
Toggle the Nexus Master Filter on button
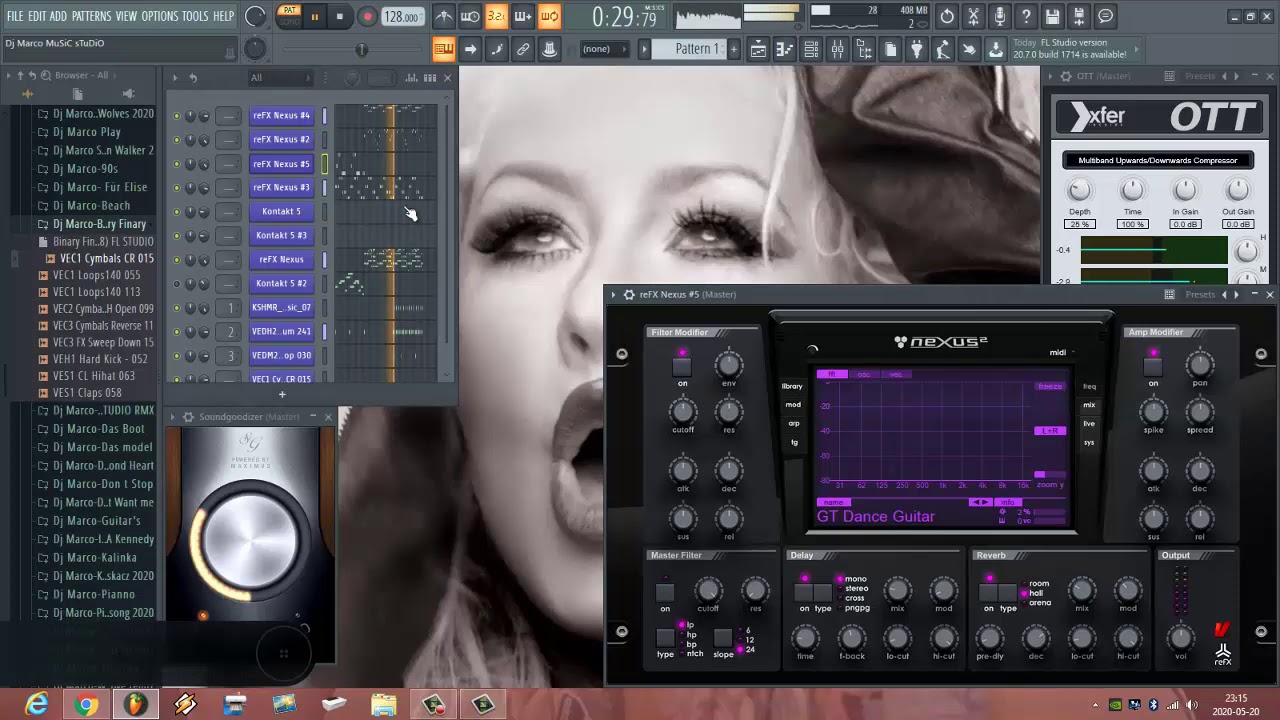(x=665, y=593)
